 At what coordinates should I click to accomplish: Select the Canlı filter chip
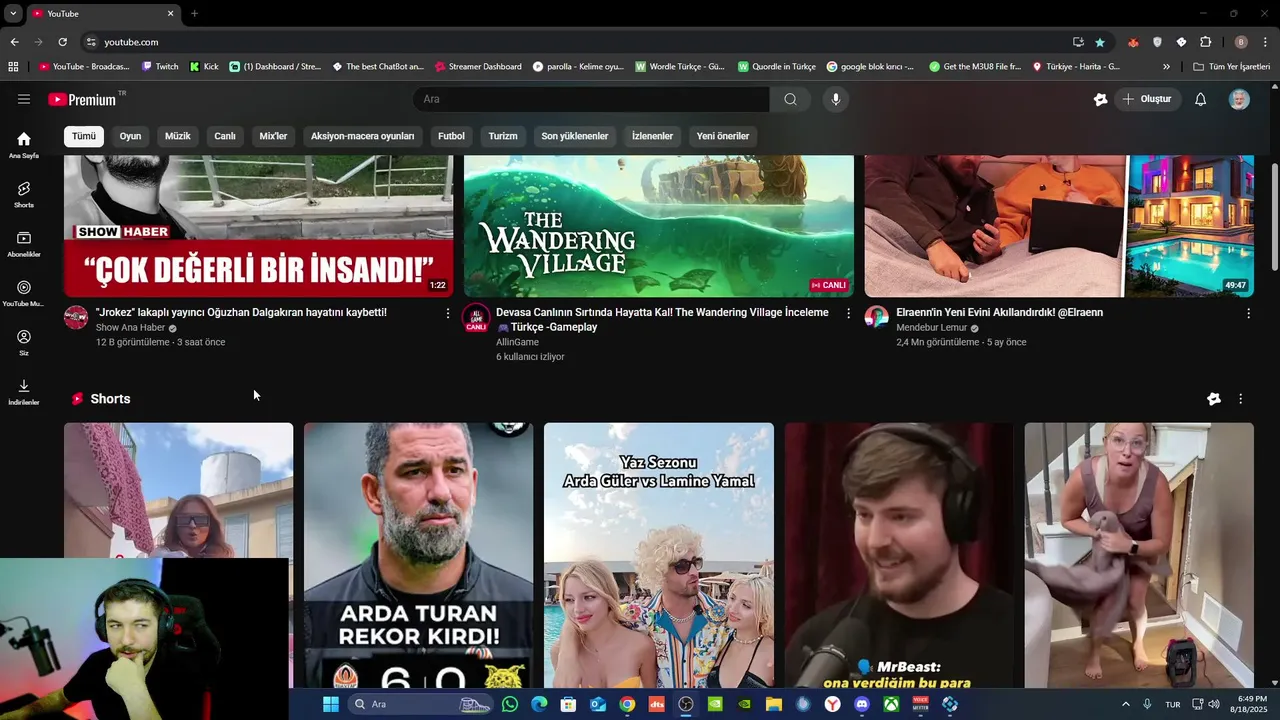pos(225,136)
